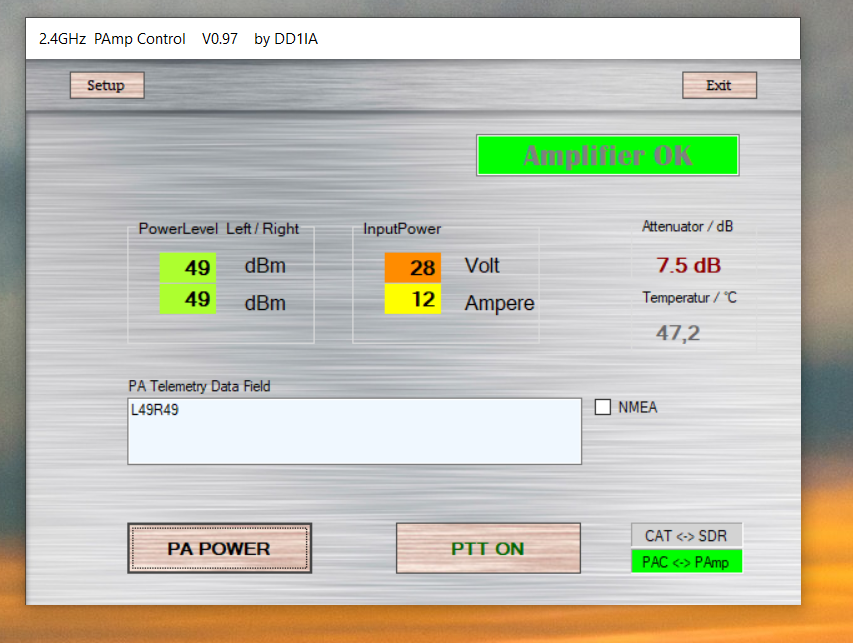Click the 12 Ampere yellow value box
The image size is (853, 643).
[x=413, y=299]
